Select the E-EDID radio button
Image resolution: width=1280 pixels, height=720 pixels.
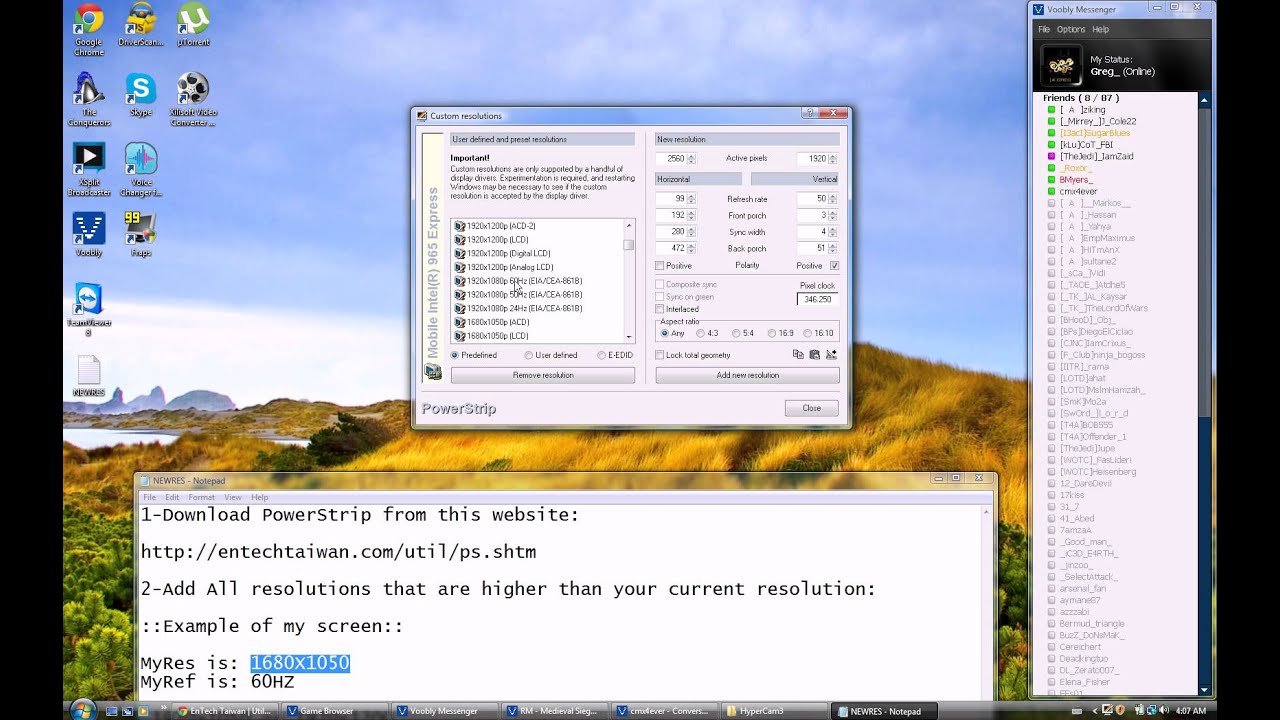pos(602,355)
